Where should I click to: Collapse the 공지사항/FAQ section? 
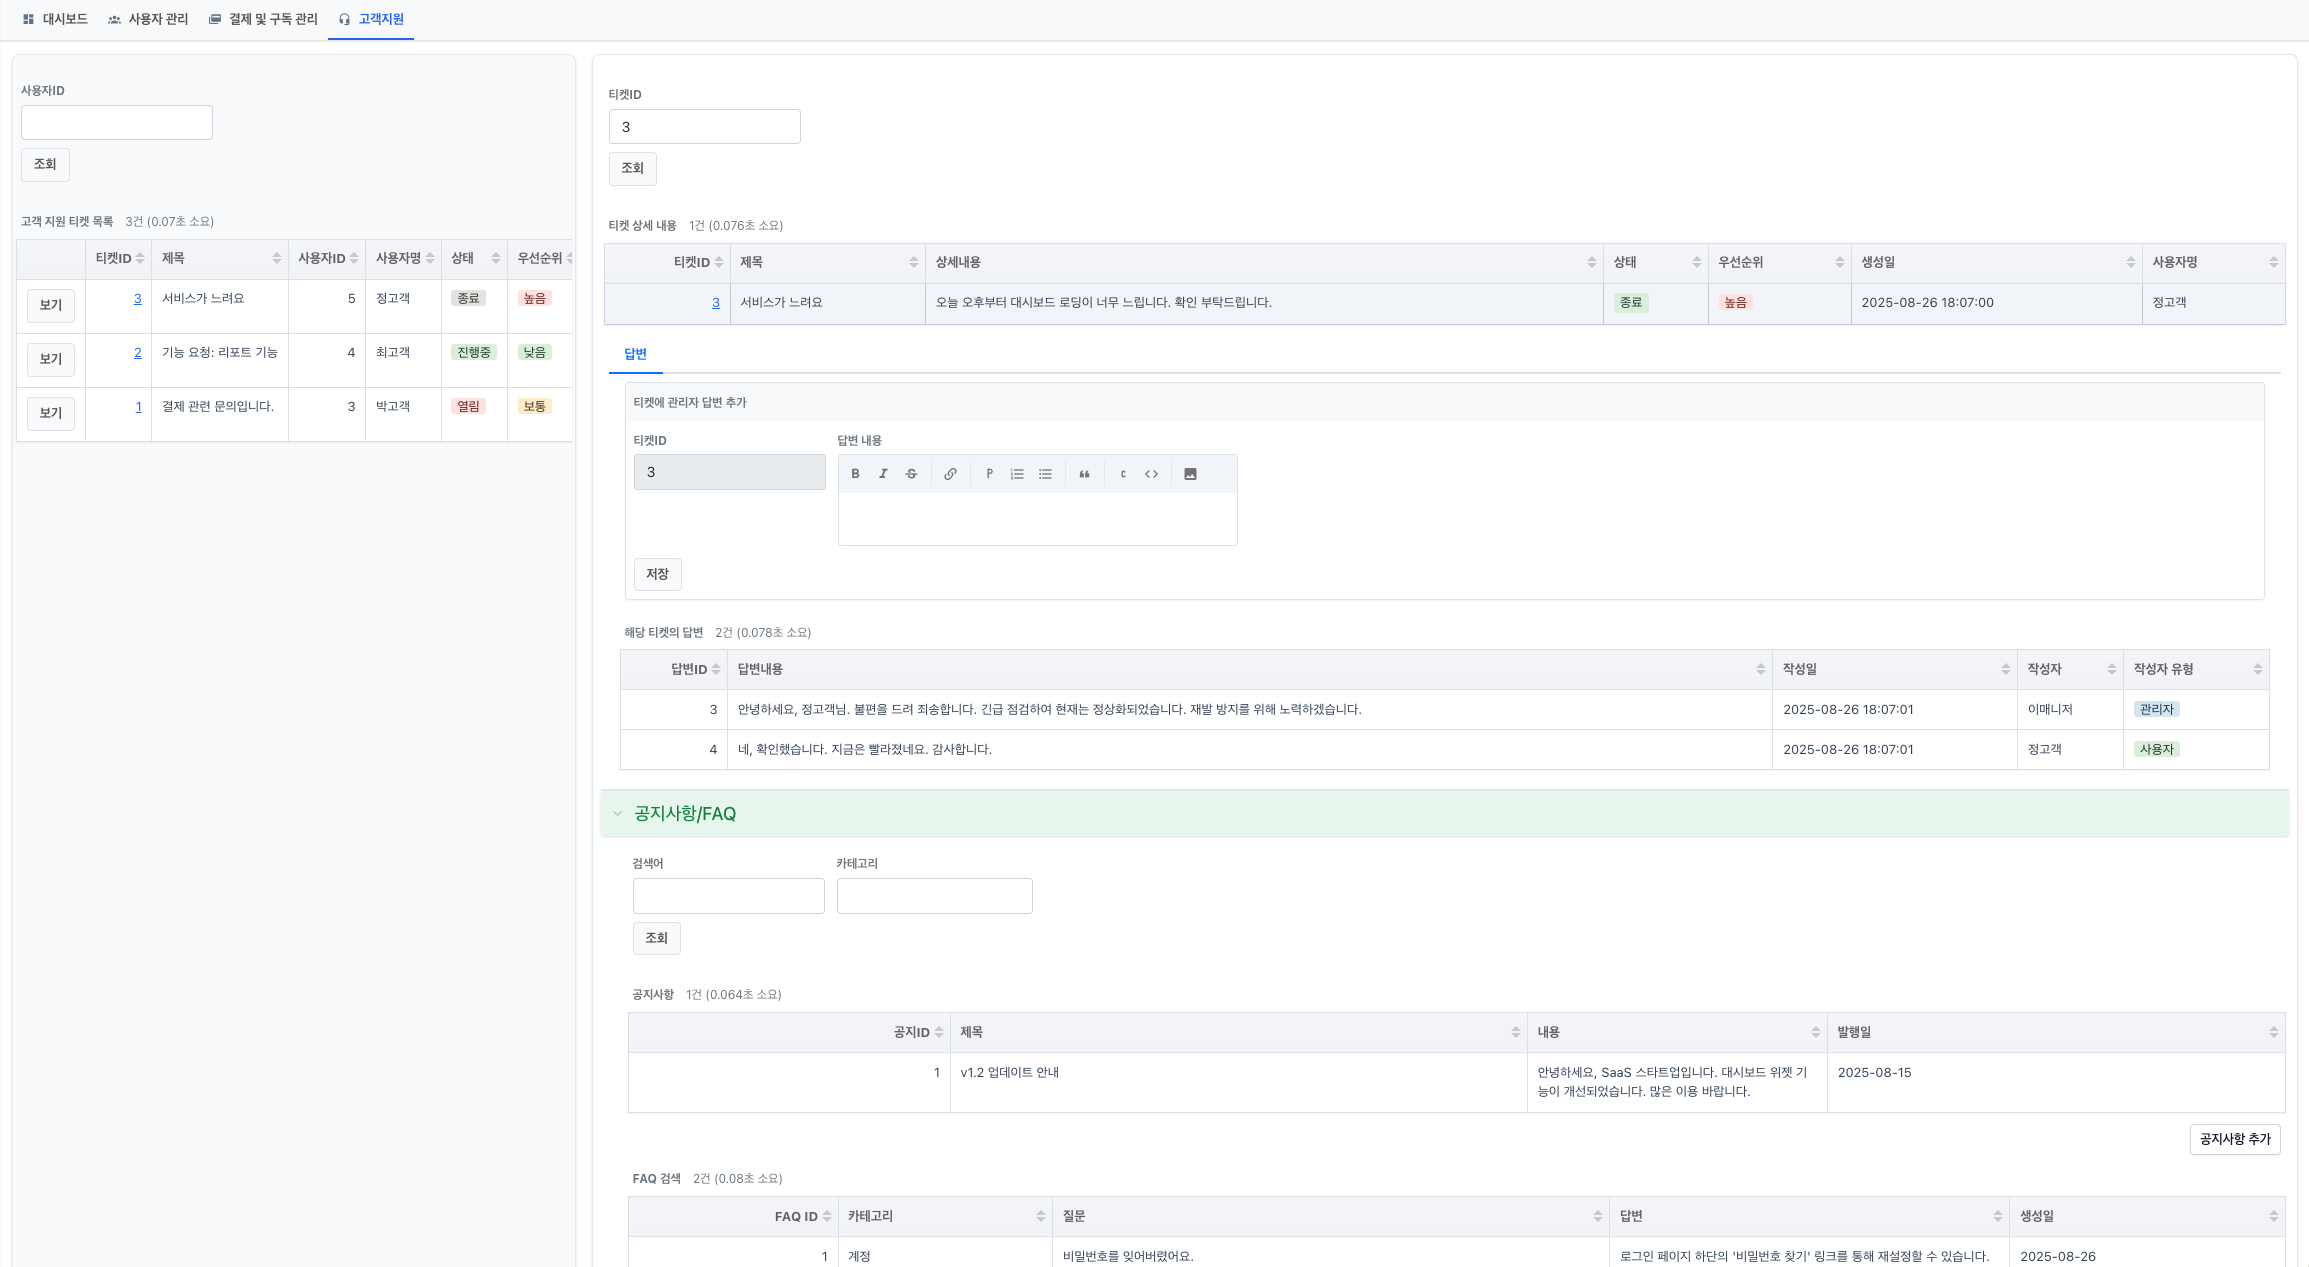(617, 814)
